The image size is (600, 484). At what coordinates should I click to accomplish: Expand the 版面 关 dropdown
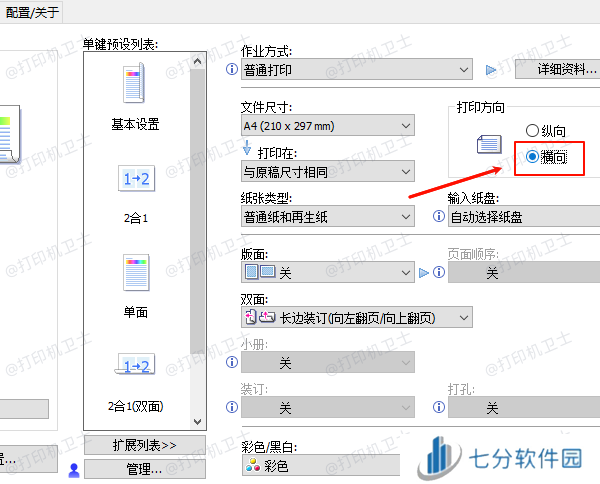pos(328,272)
